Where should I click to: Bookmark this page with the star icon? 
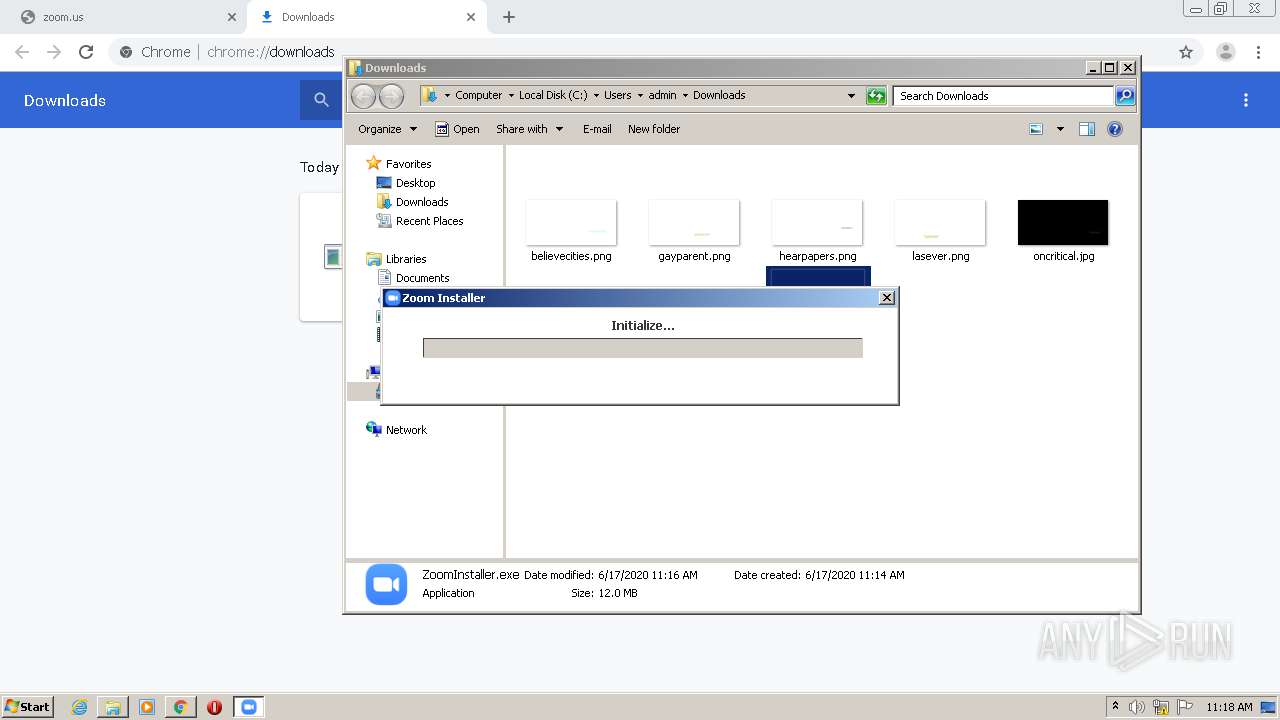(1186, 52)
